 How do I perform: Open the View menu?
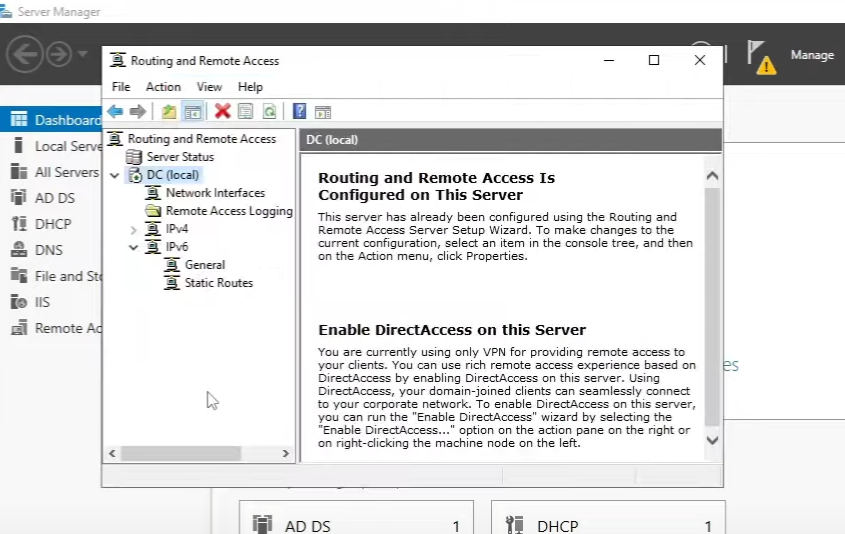pos(209,87)
